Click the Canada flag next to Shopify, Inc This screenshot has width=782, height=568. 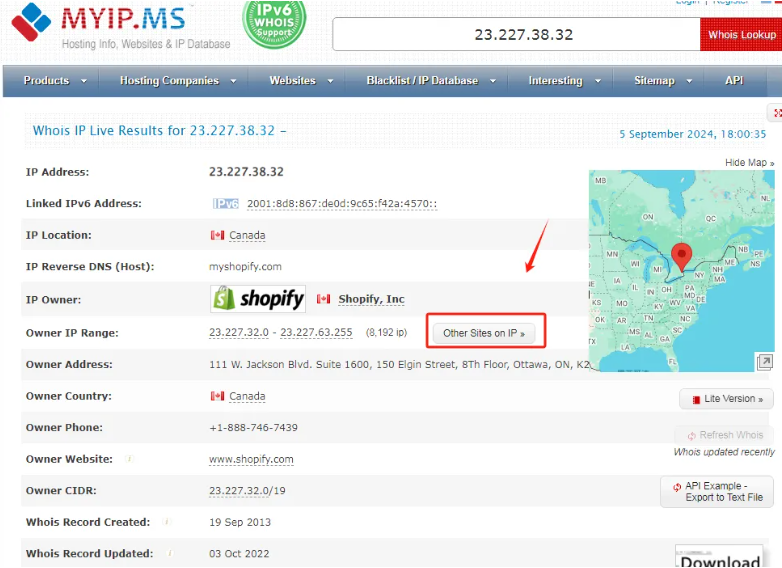pyautogui.click(x=324, y=299)
